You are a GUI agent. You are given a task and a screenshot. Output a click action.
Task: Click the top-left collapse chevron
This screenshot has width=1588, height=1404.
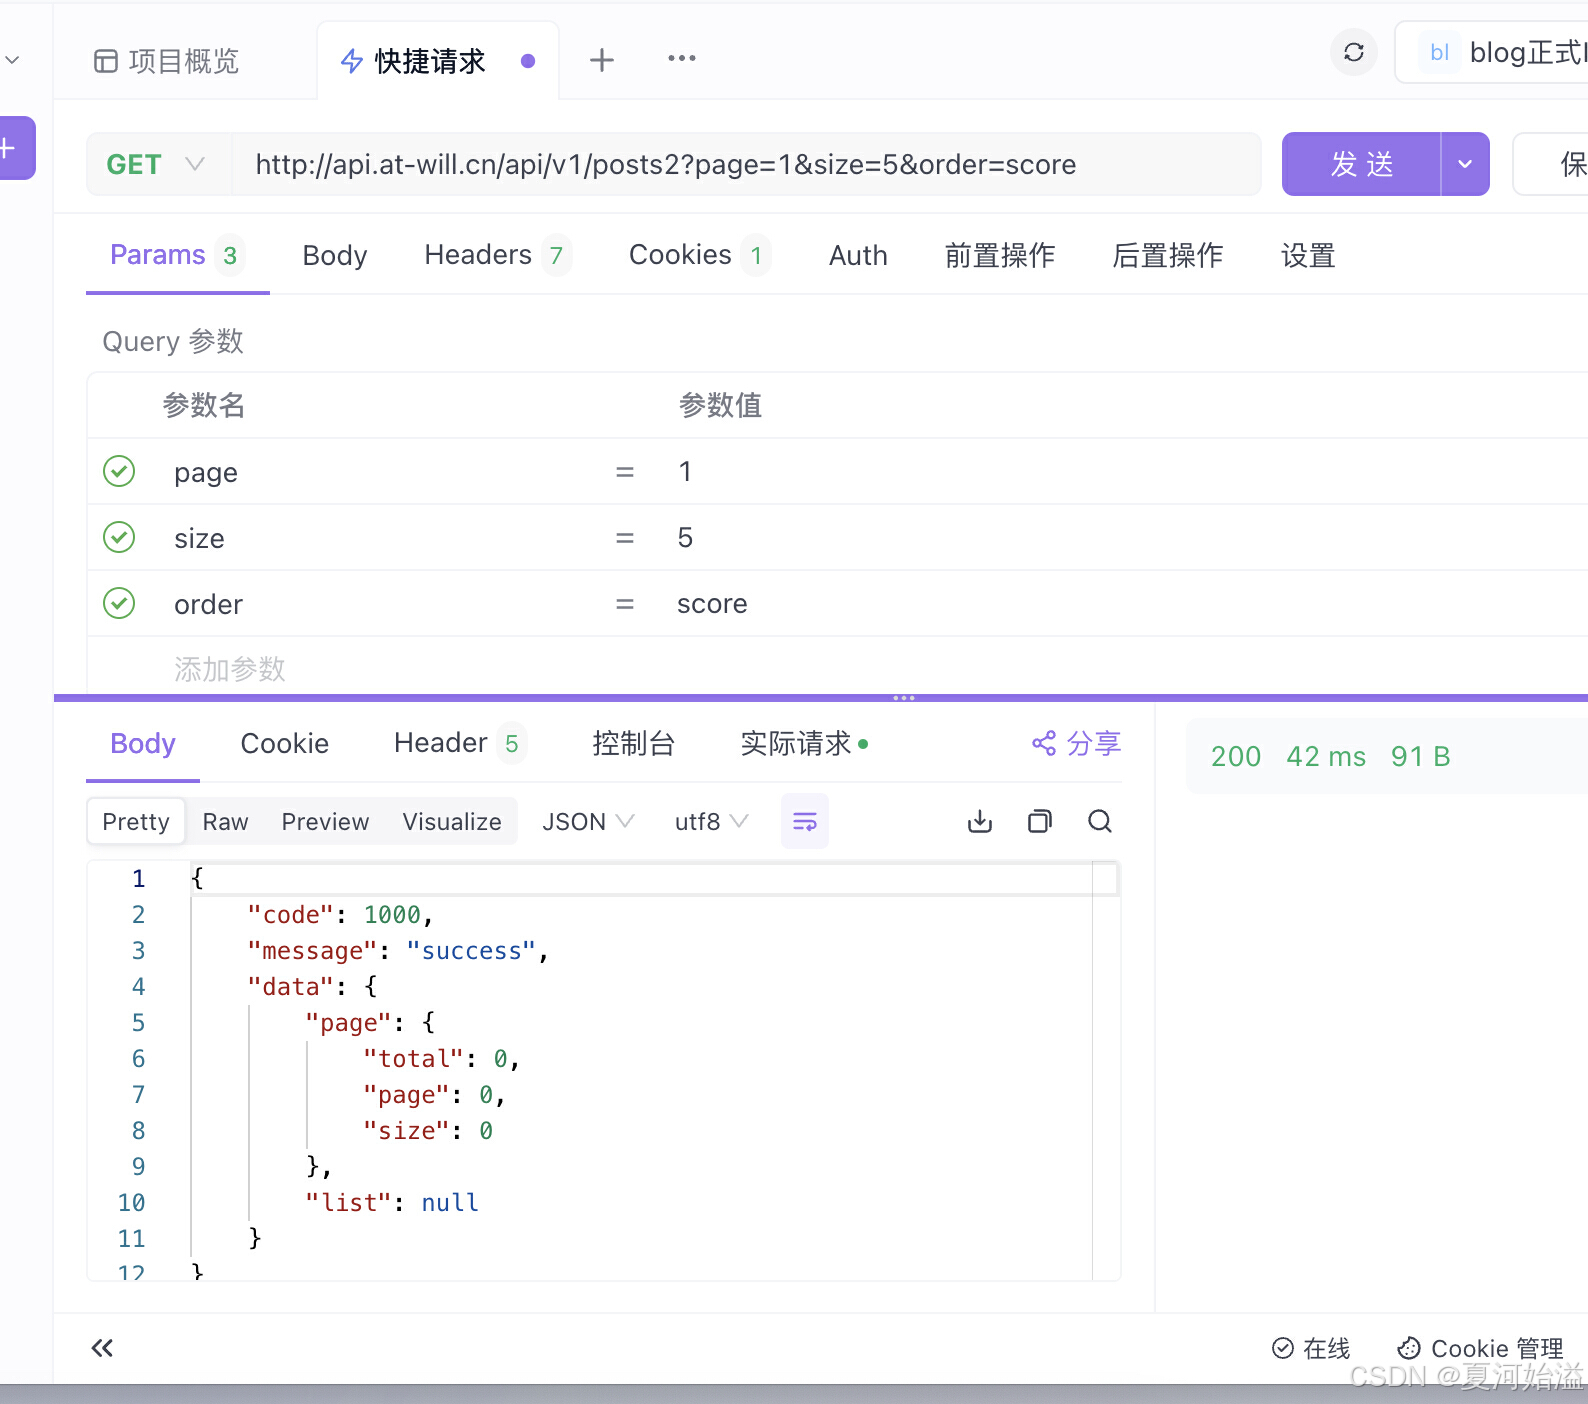click(13, 60)
